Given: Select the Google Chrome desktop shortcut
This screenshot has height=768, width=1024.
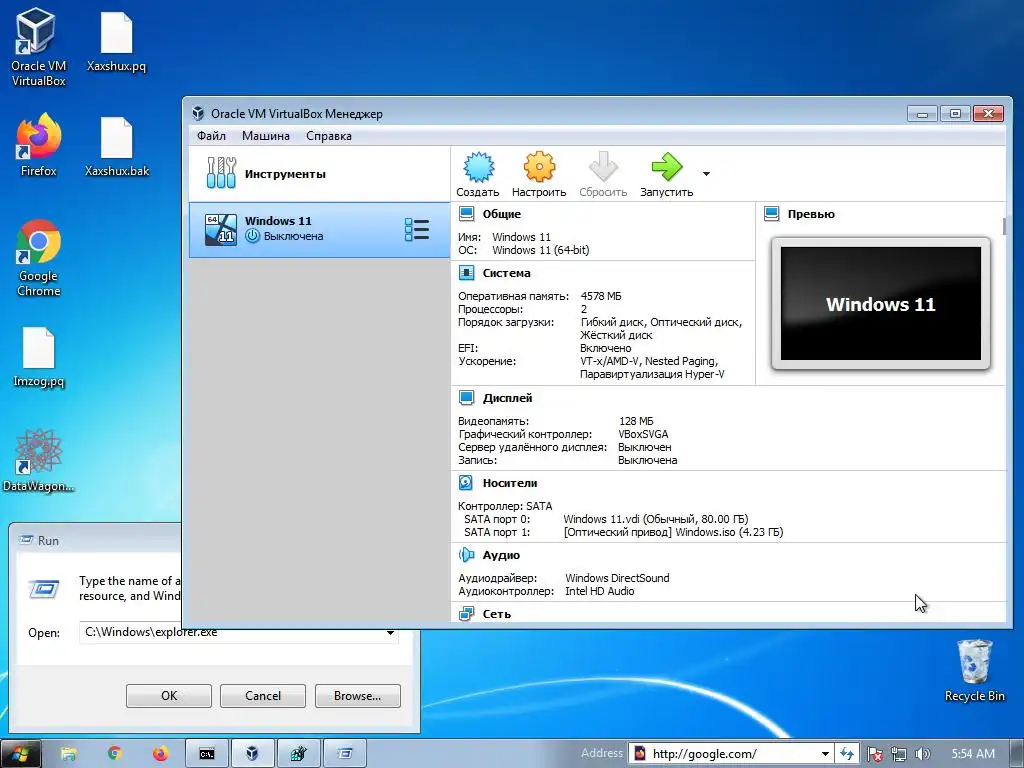Looking at the screenshot, I should click(39, 258).
